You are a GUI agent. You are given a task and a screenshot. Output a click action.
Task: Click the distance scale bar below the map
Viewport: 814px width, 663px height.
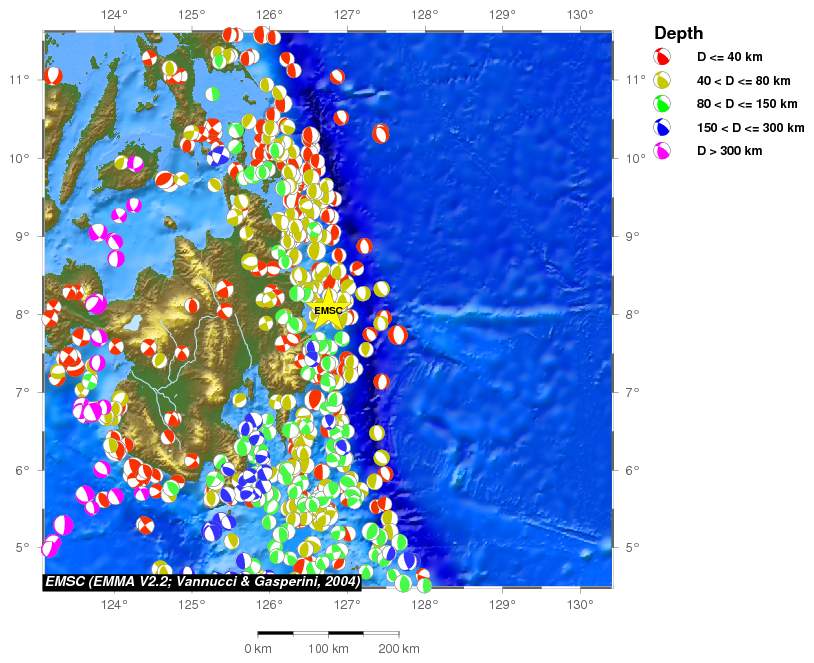(328, 633)
